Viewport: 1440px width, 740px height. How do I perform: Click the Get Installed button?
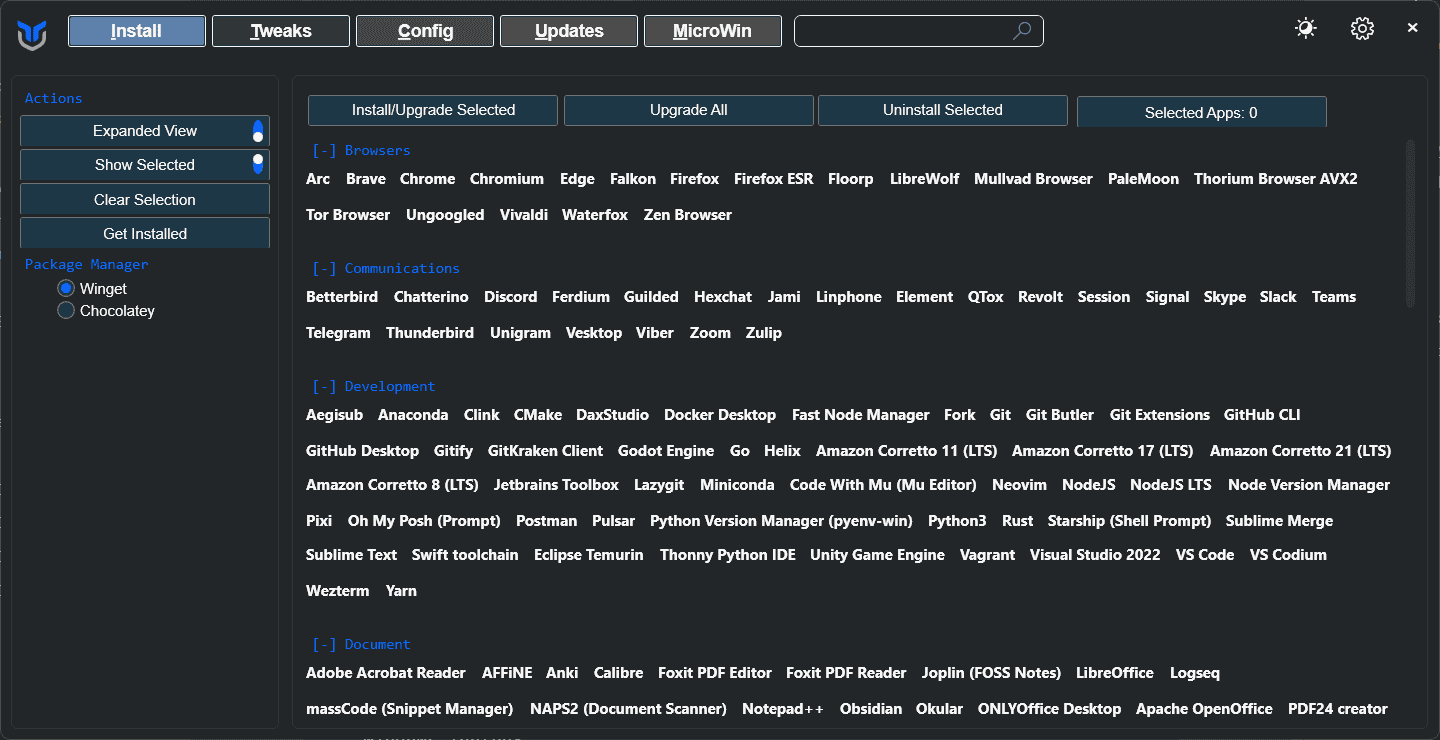click(x=145, y=234)
